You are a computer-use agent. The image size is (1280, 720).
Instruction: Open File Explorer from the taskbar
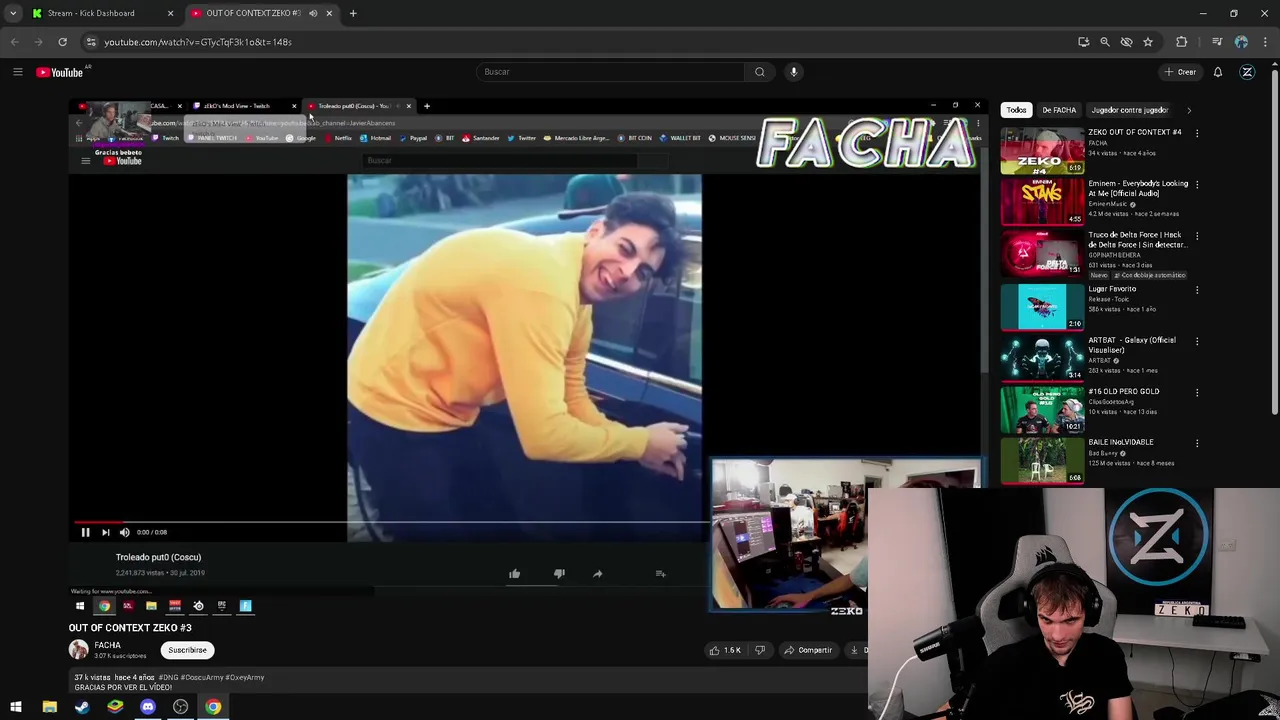coord(49,707)
